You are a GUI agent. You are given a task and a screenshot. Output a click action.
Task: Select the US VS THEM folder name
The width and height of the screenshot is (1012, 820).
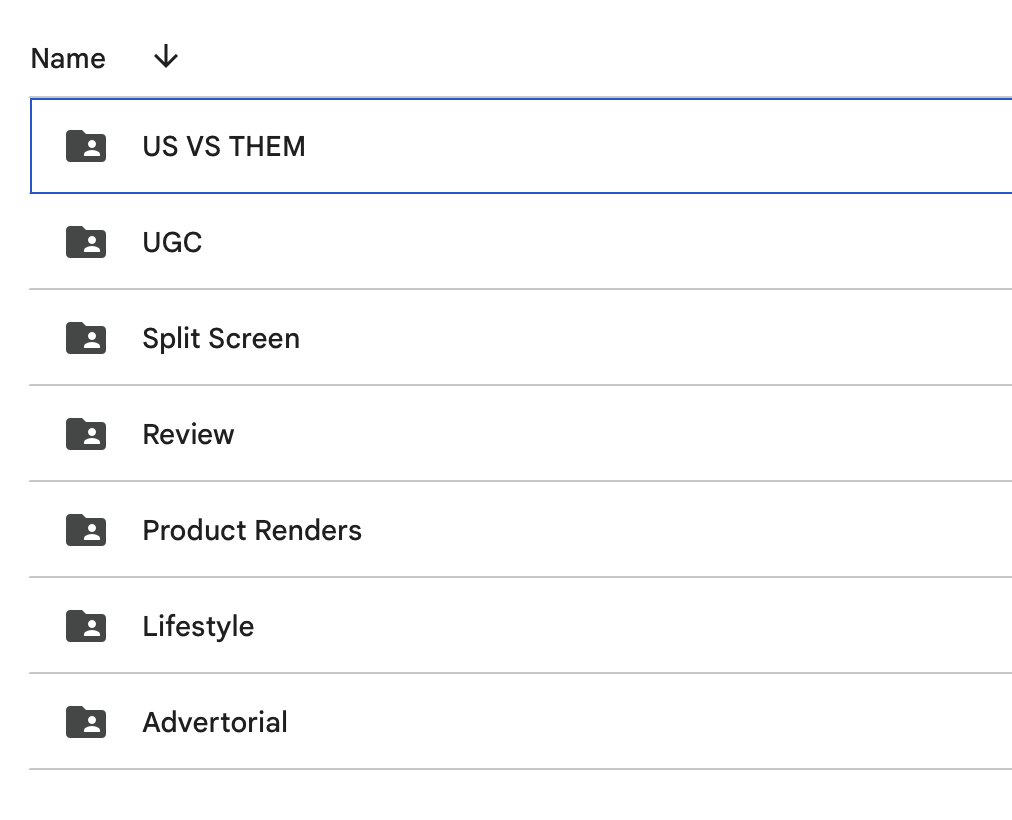224,146
